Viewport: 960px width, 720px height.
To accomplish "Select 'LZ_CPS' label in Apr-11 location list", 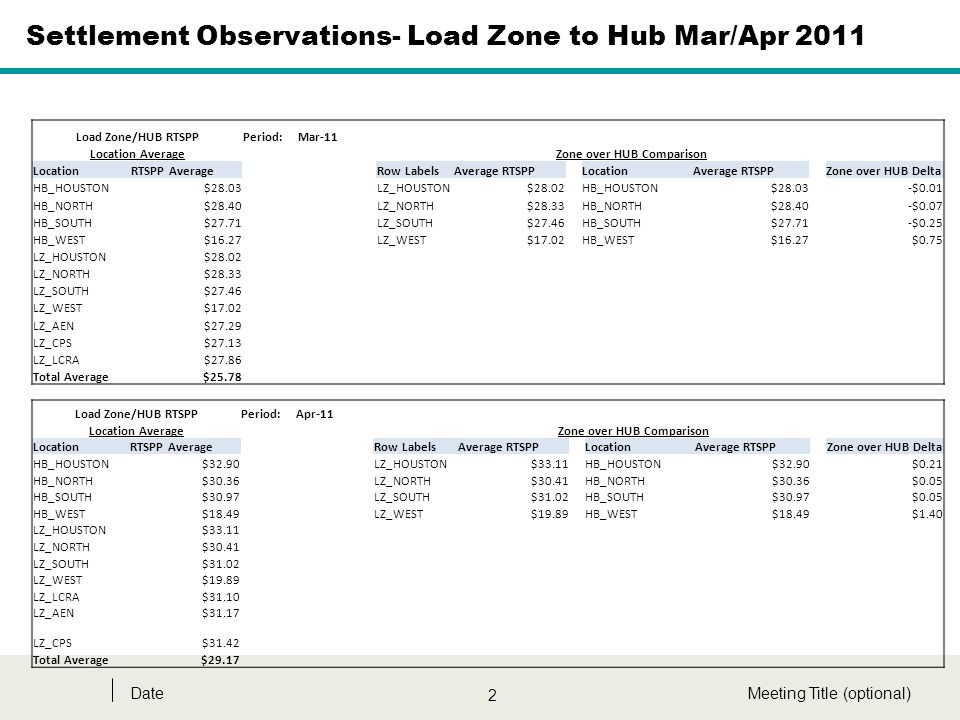I will (x=52, y=643).
